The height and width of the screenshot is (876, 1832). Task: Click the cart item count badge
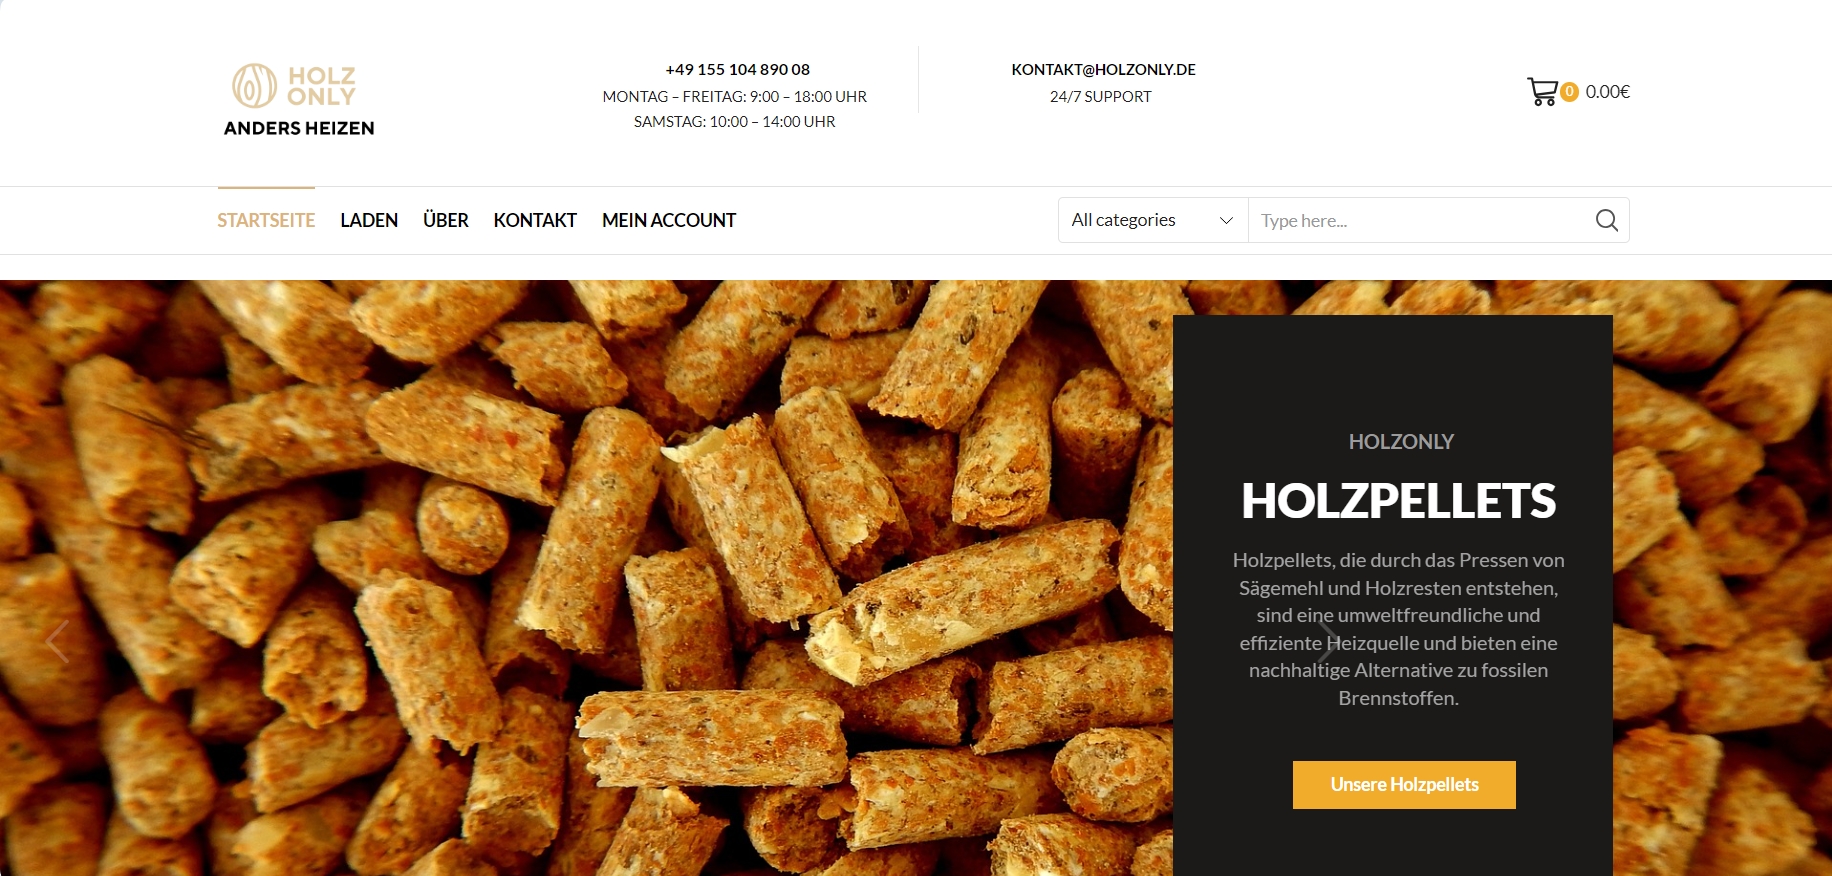[x=1569, y=92]
